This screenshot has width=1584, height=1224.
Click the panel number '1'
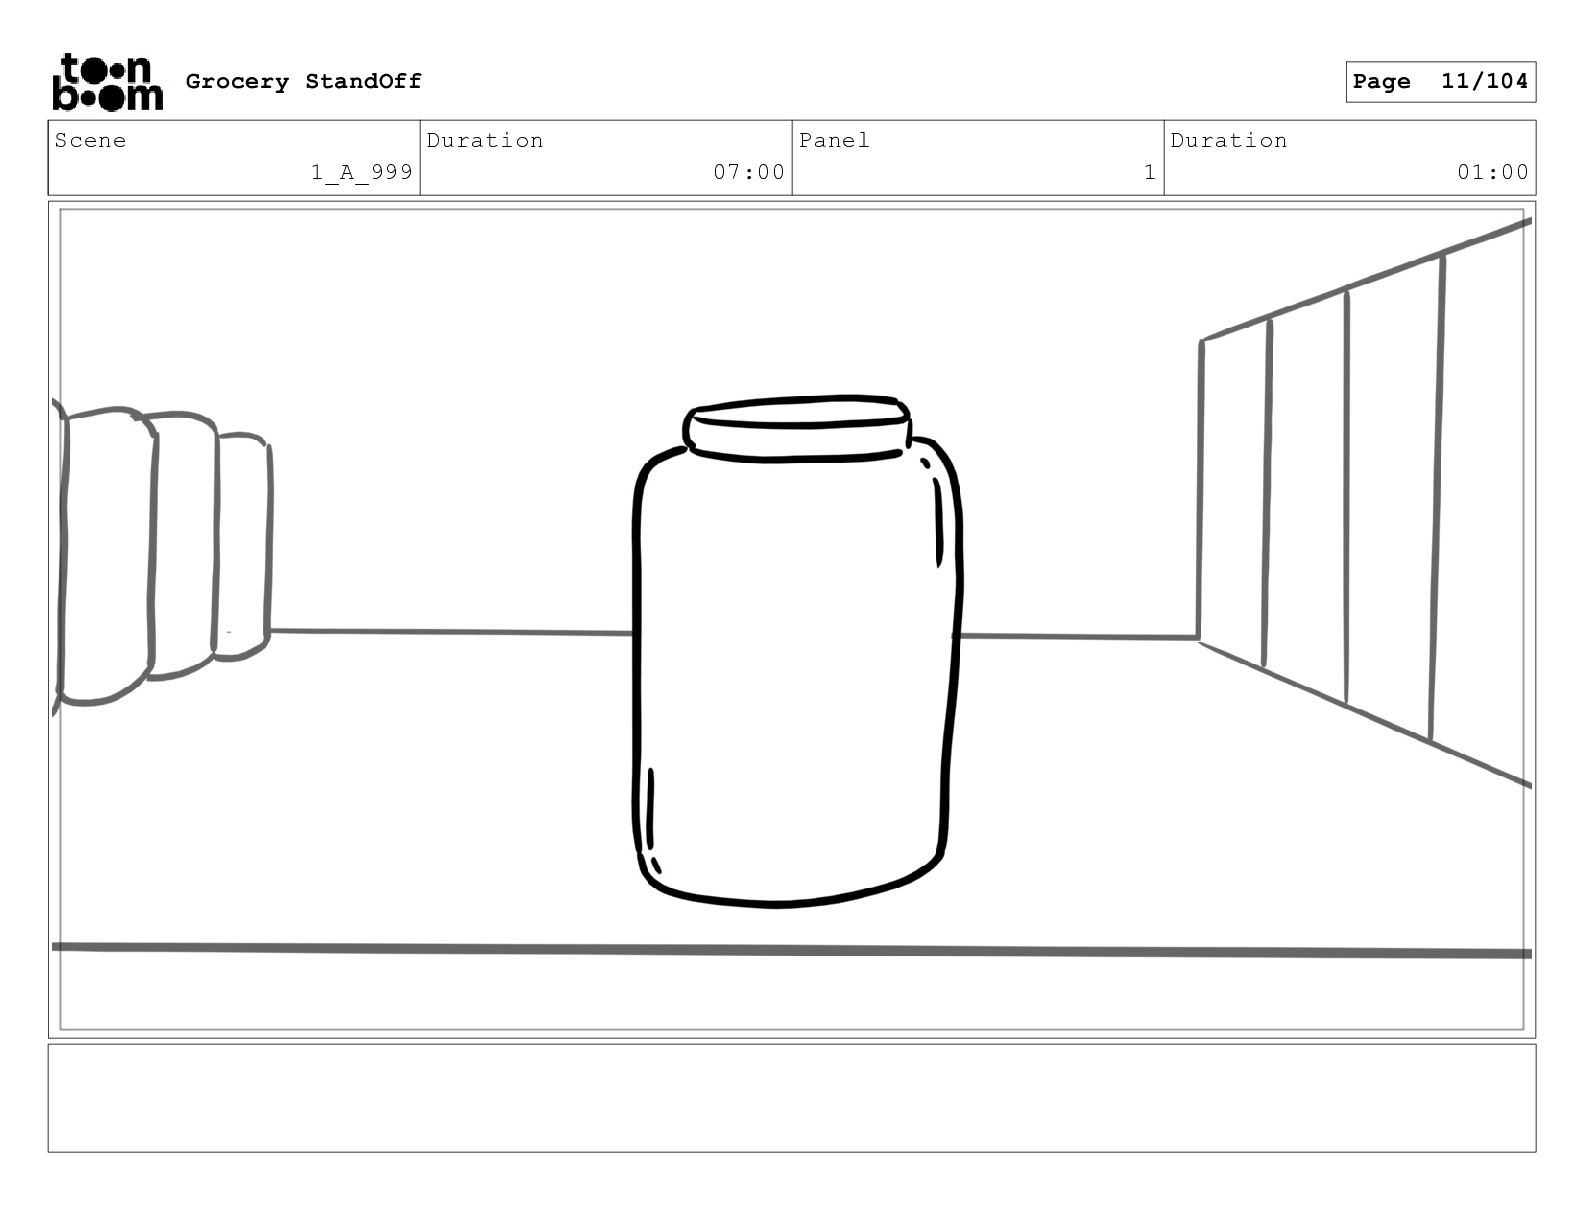click(1150, 172)
